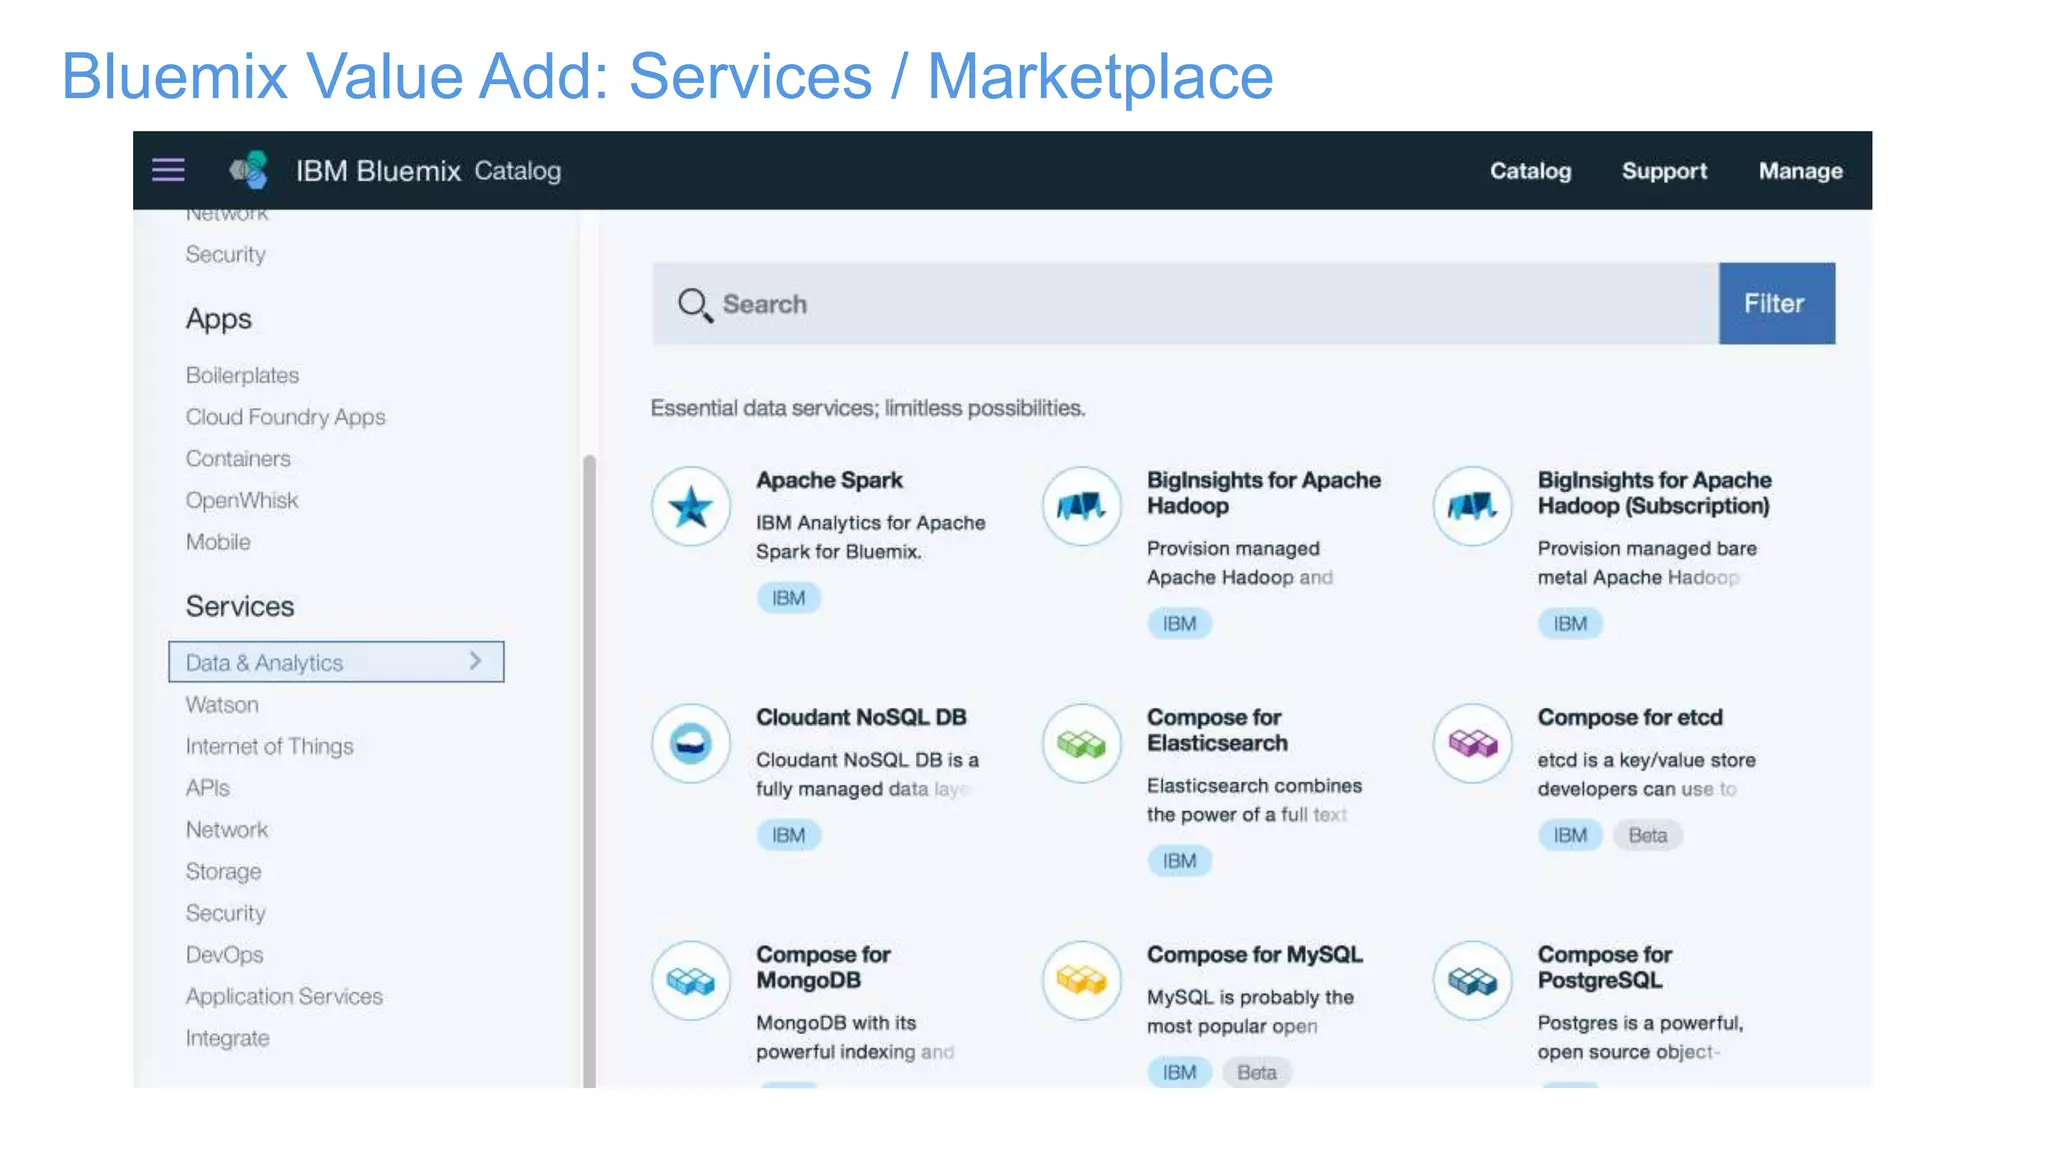Select Containers in sidebar
2048x1152 pixels.
(x=238, y=459)
